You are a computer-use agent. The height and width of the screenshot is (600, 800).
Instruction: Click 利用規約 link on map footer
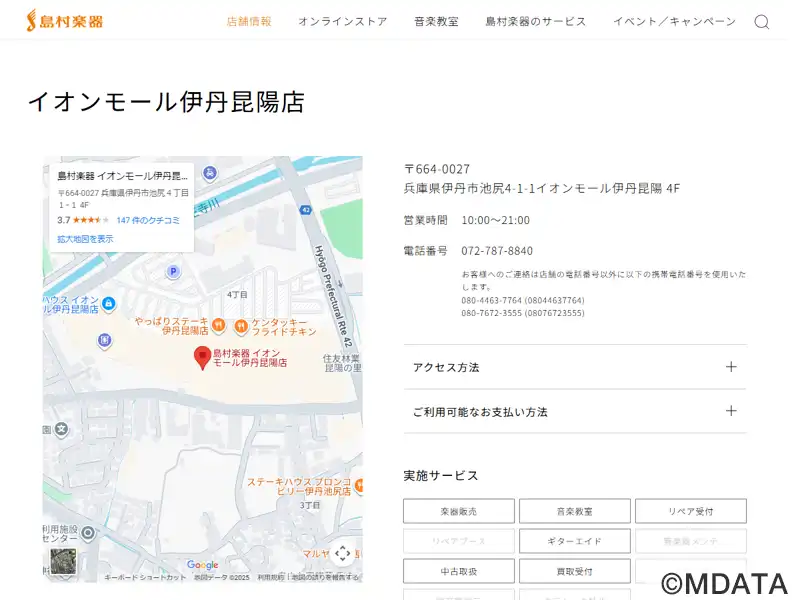[x=271, y=578]
